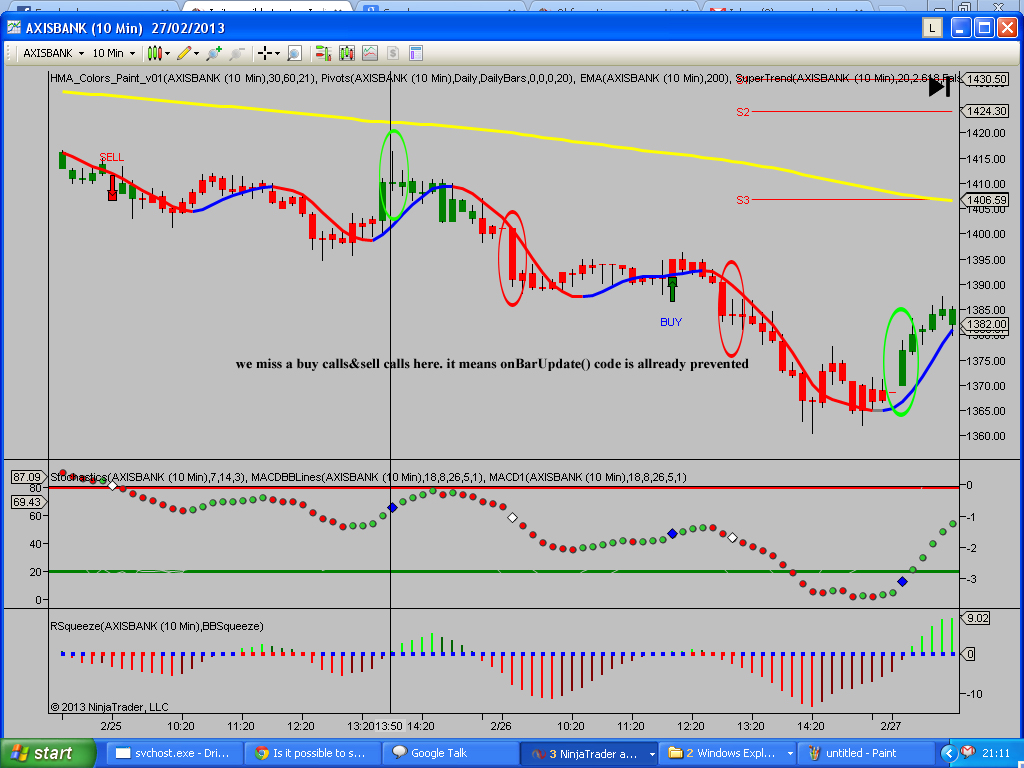Open the drawing tools dropdown arrow
The width and height of the screenshot is (1024, 768).
[196, 54]
